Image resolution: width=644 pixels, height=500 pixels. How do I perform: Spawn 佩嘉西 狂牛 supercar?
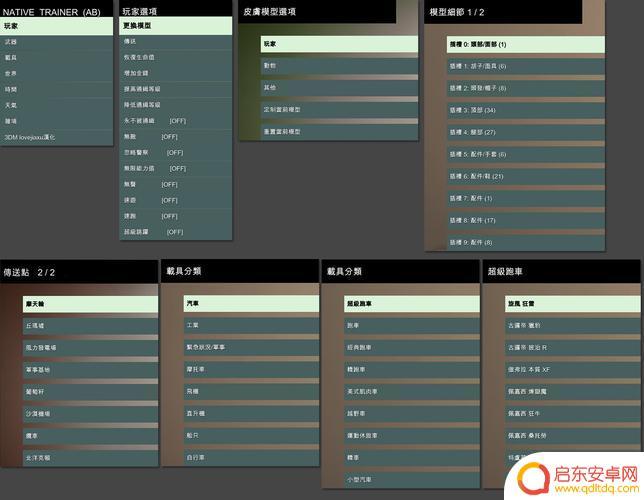pos(573,414)
